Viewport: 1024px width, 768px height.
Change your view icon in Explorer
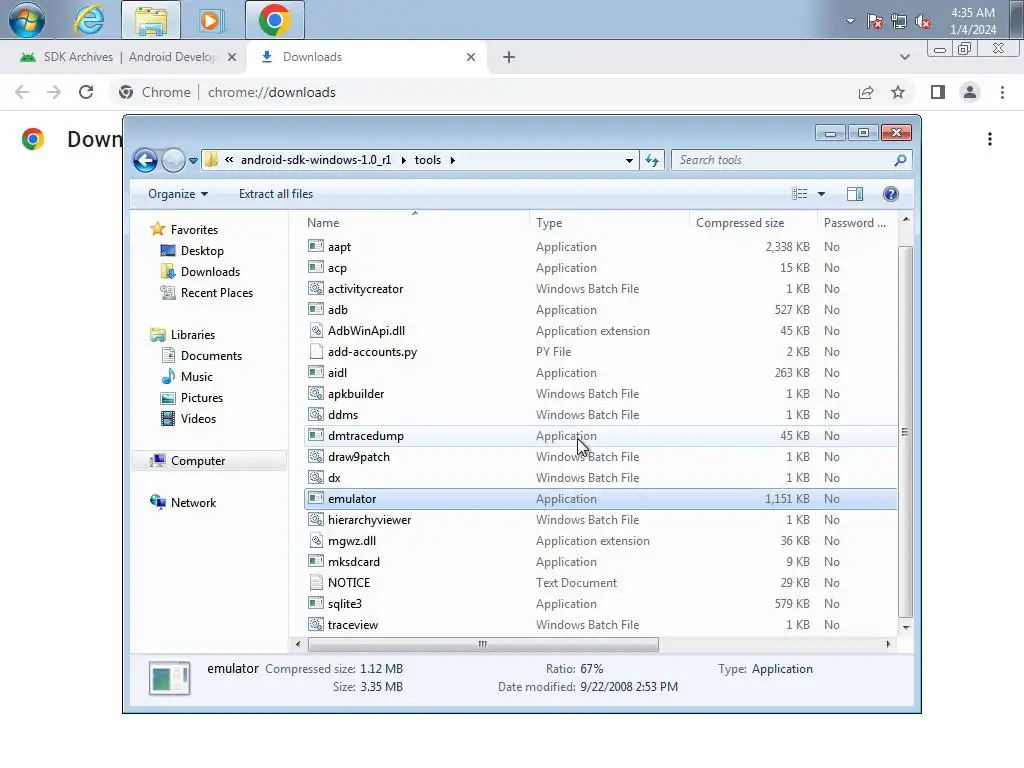[799, 194]
